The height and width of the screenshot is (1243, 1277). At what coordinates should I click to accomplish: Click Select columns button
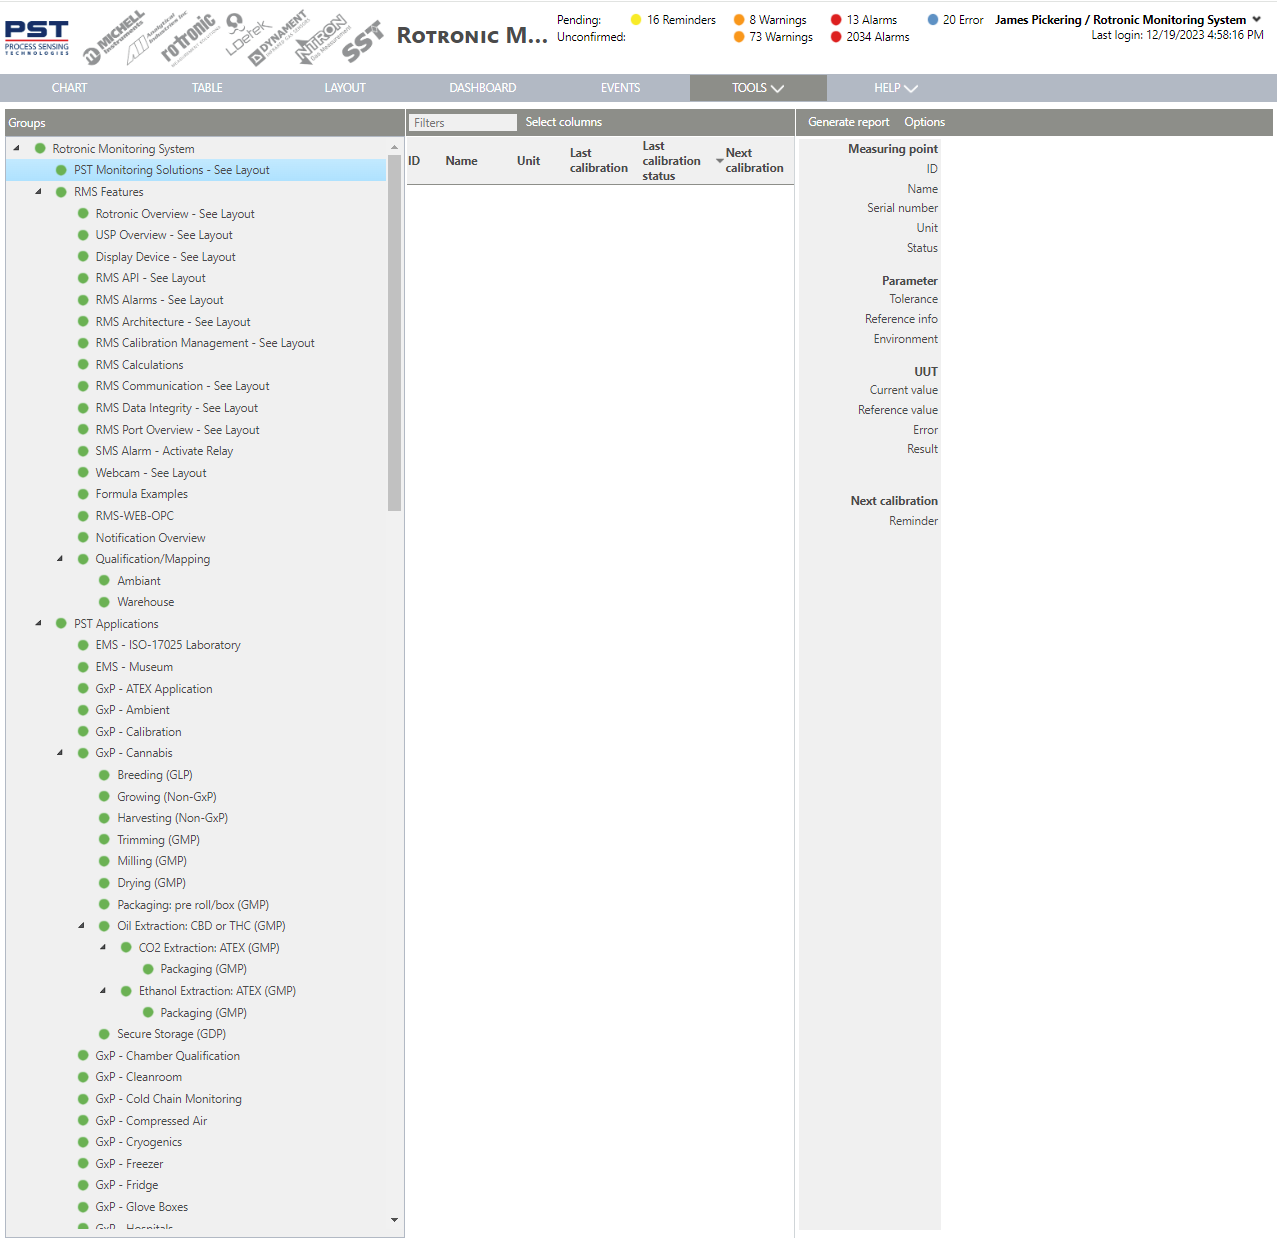(564, 122)
